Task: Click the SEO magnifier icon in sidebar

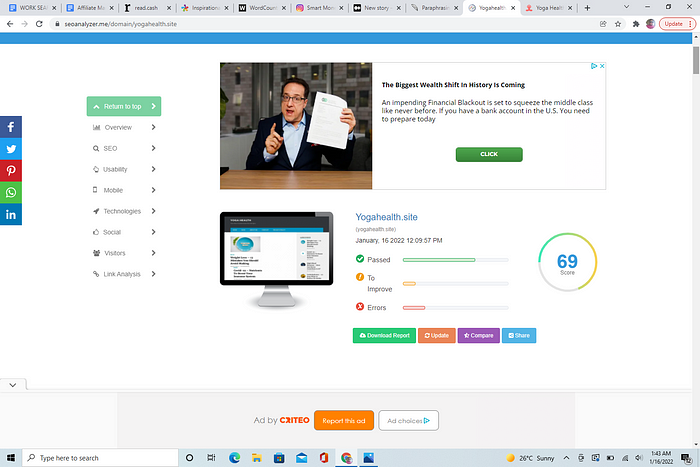Action: 96,148
